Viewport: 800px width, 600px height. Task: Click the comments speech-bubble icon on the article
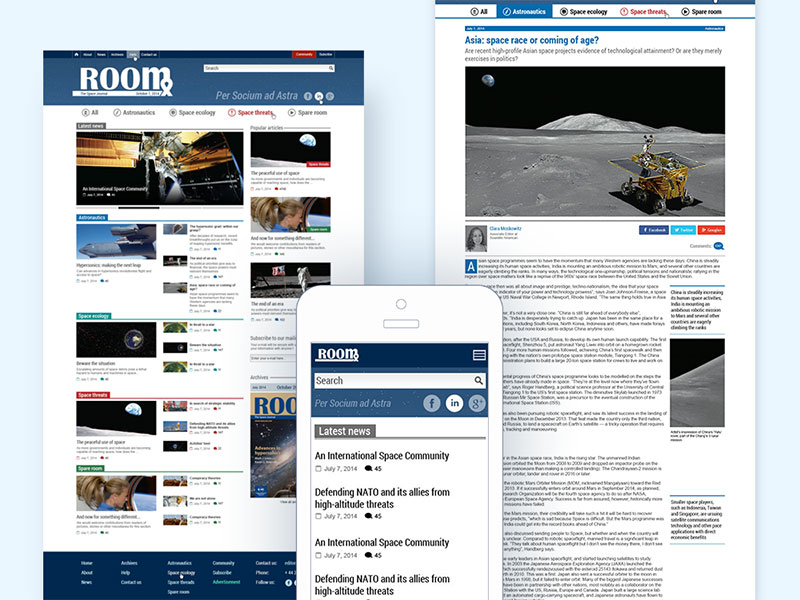[719, 246]
